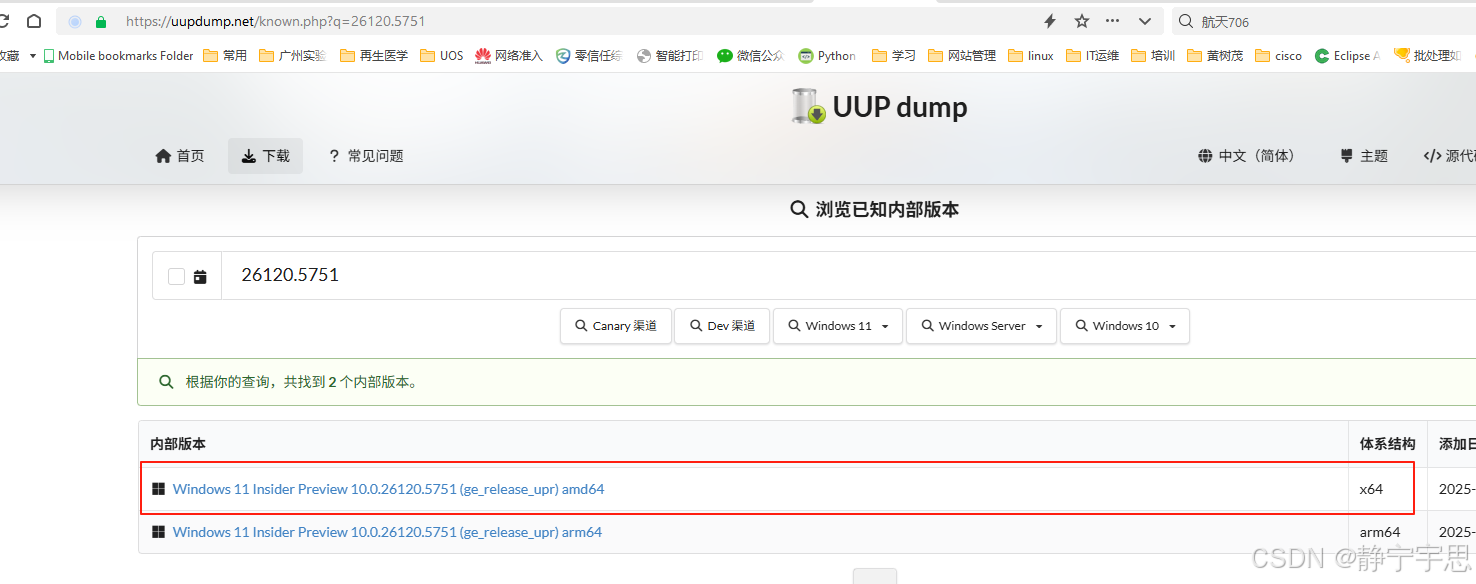
Task: Open the 常见问题 FAQ tab
Action: 366,156
